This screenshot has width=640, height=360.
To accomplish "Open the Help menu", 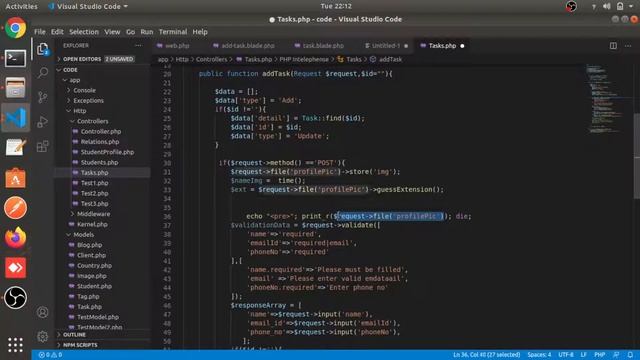I will [200, 32].
